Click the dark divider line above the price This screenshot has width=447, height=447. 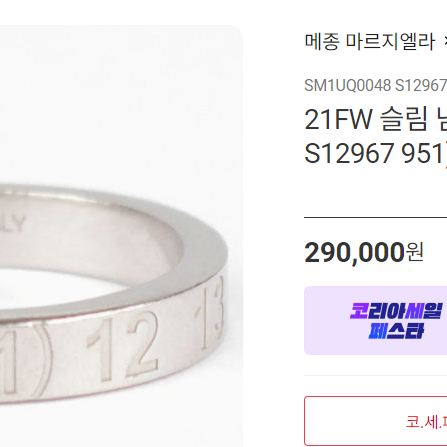[375, 217]
